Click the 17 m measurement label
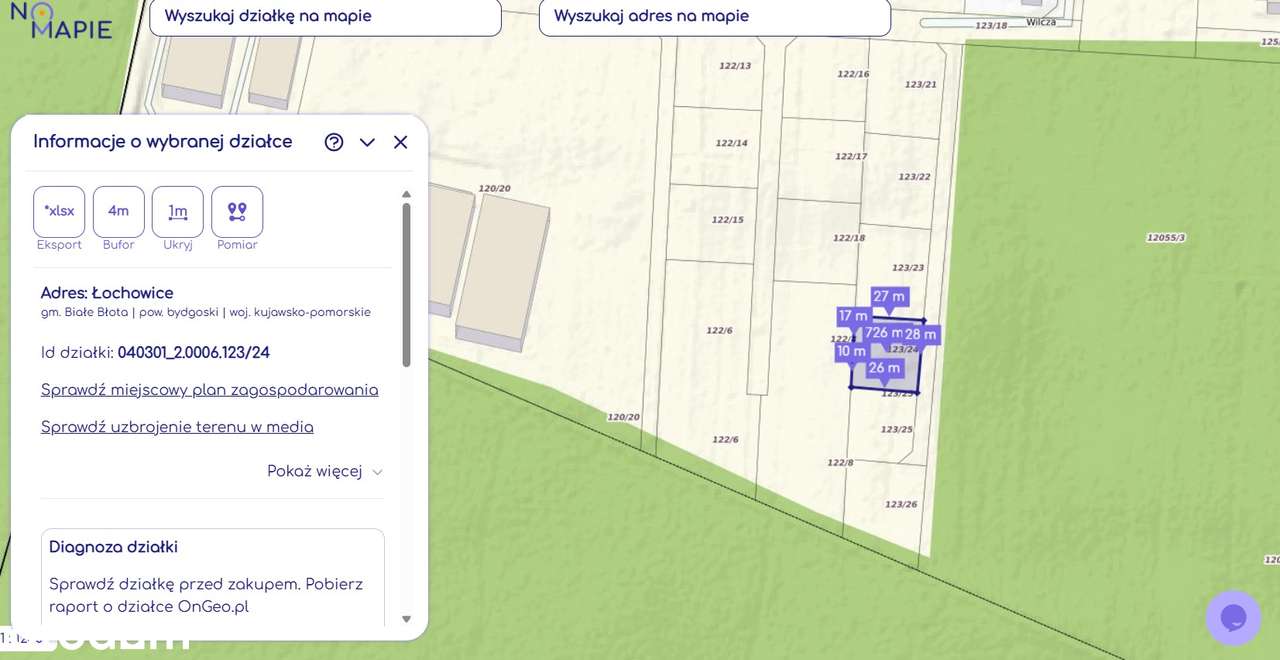 853,316
